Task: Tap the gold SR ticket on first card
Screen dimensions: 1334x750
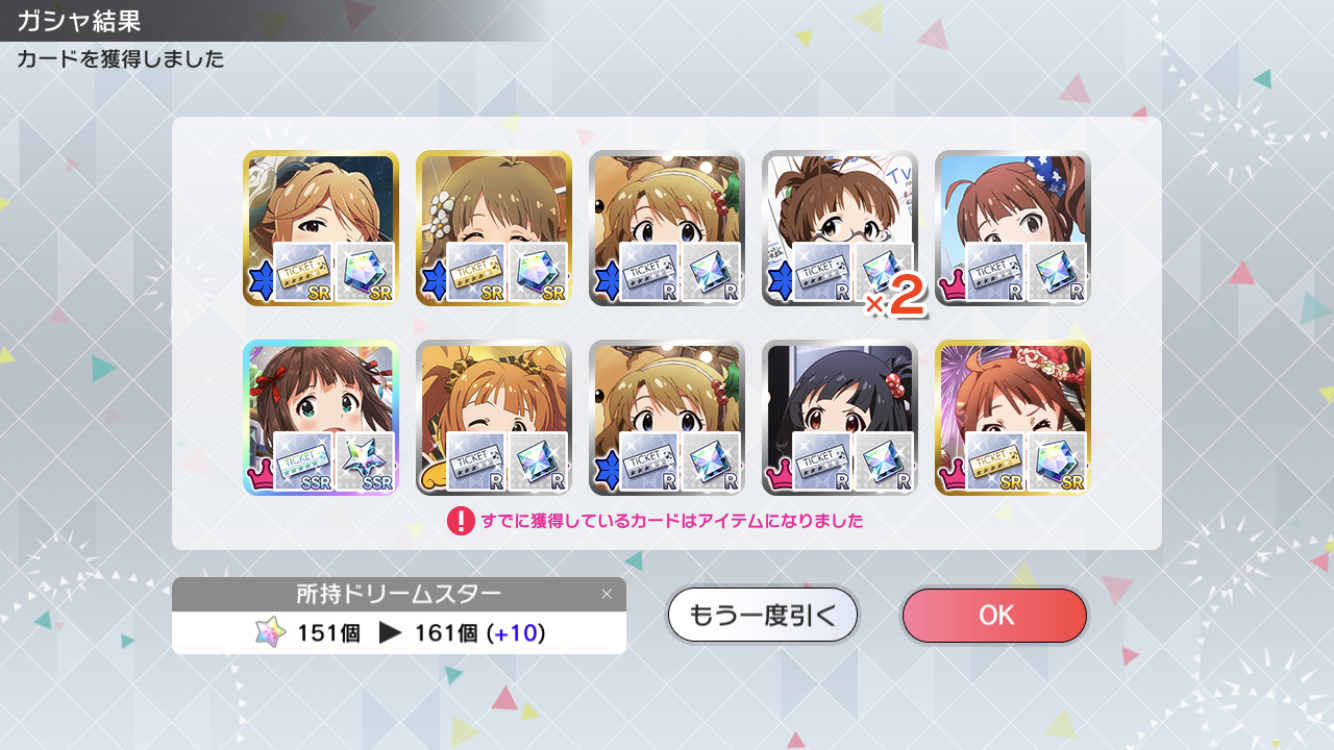Action: click(x=303, y=272)
